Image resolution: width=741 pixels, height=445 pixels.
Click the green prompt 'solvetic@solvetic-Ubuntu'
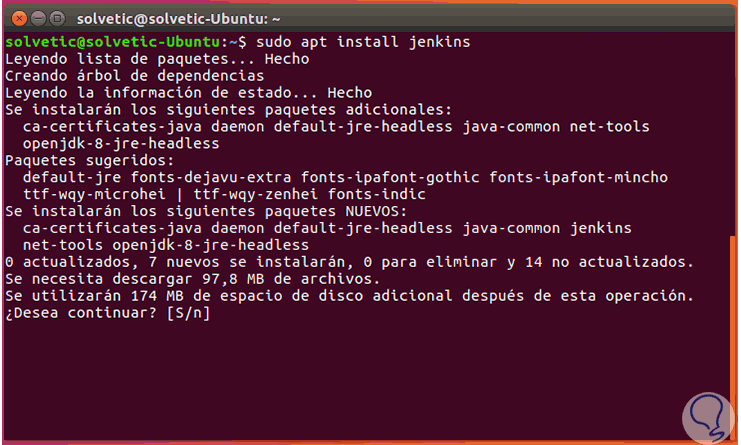(112, 42)
